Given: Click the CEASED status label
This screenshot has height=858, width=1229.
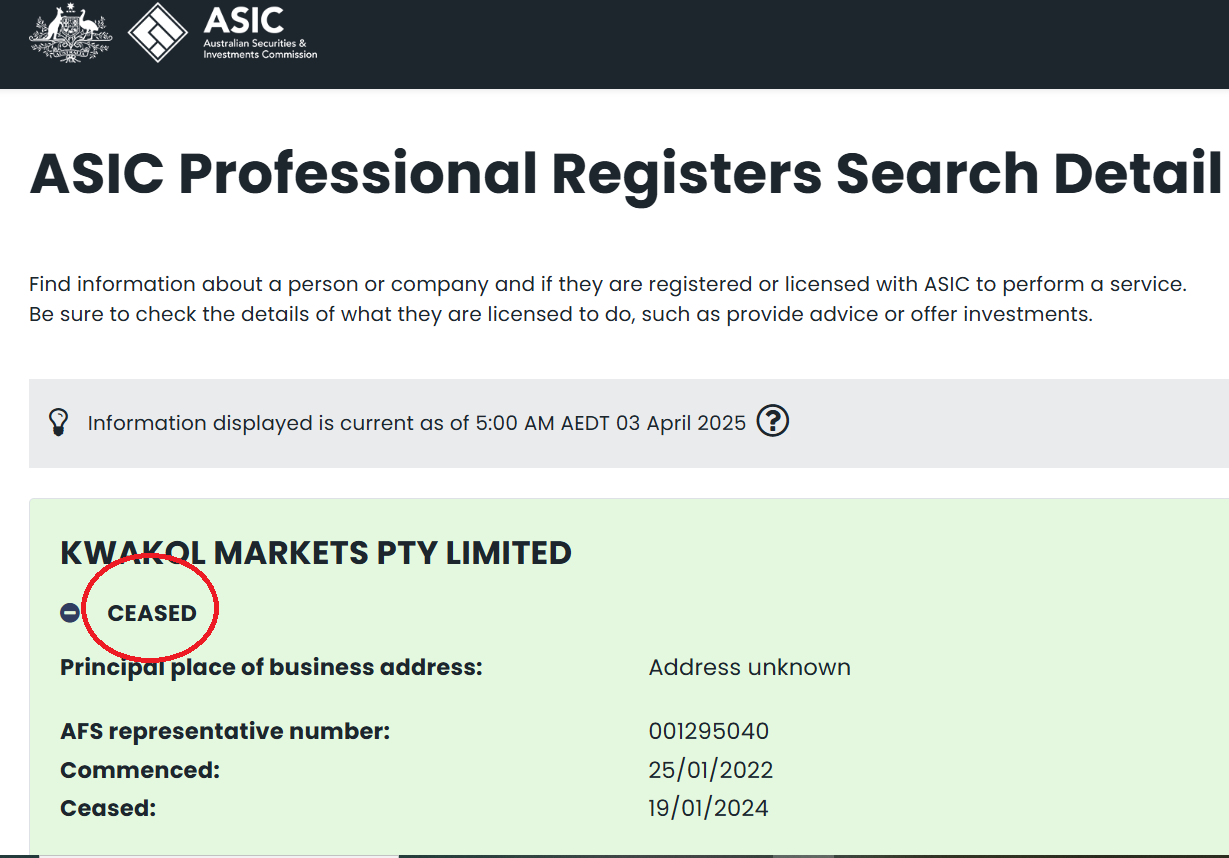Looking at the screenshot, I should pos(152,613).
